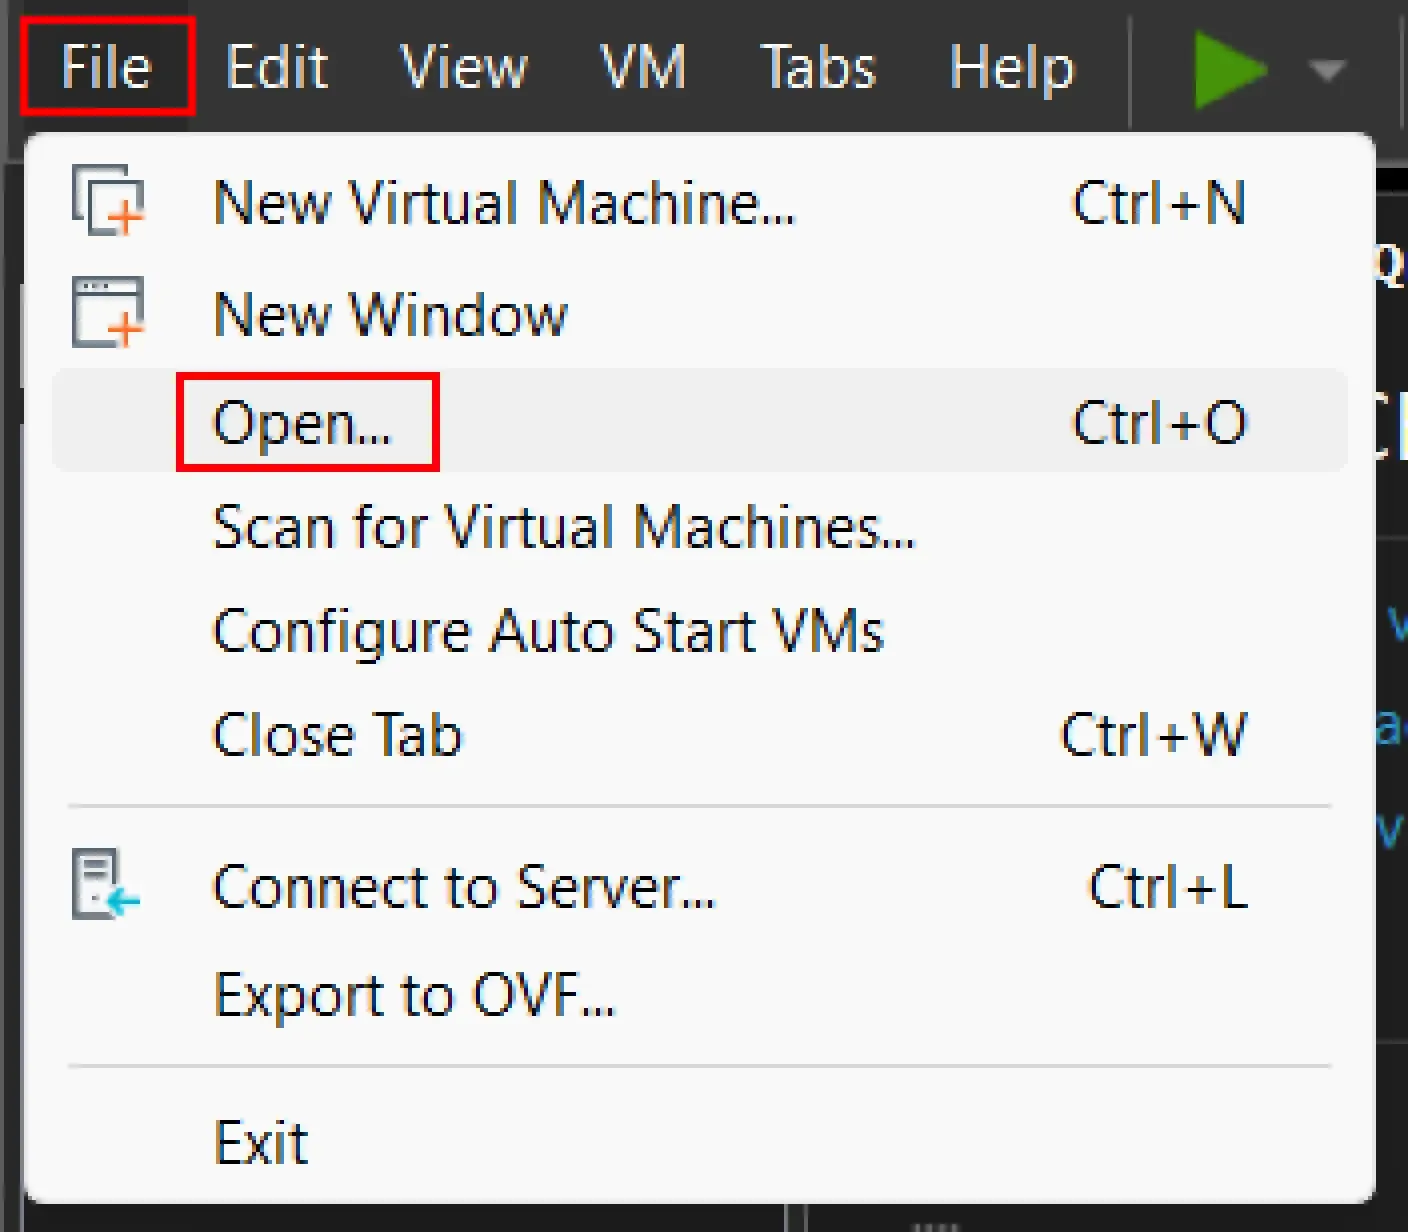Open the Edit menu
The height and width of the screenshot is (1232, 1408).
[x=277, y=68]
